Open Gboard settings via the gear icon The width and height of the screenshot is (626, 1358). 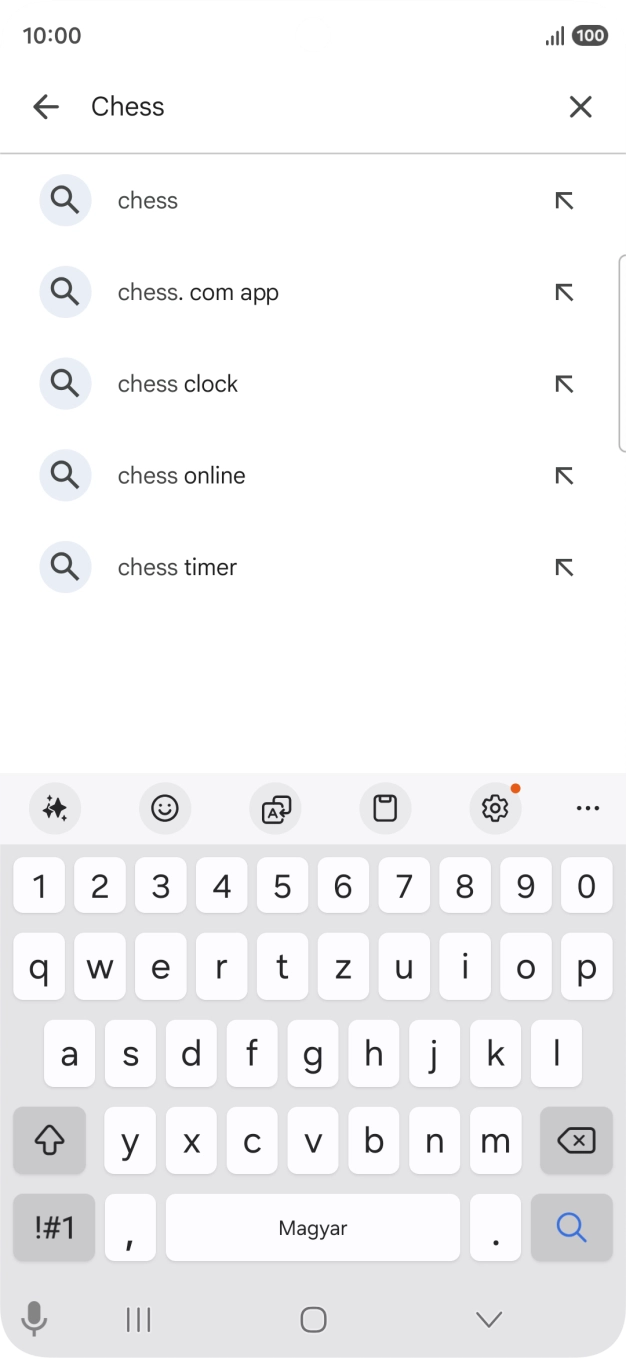pos(494,809)
